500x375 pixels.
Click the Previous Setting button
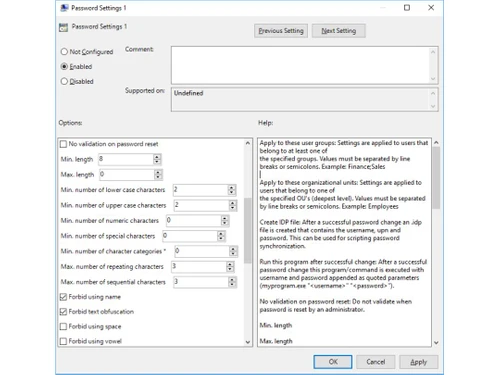(x=281, y=31)
